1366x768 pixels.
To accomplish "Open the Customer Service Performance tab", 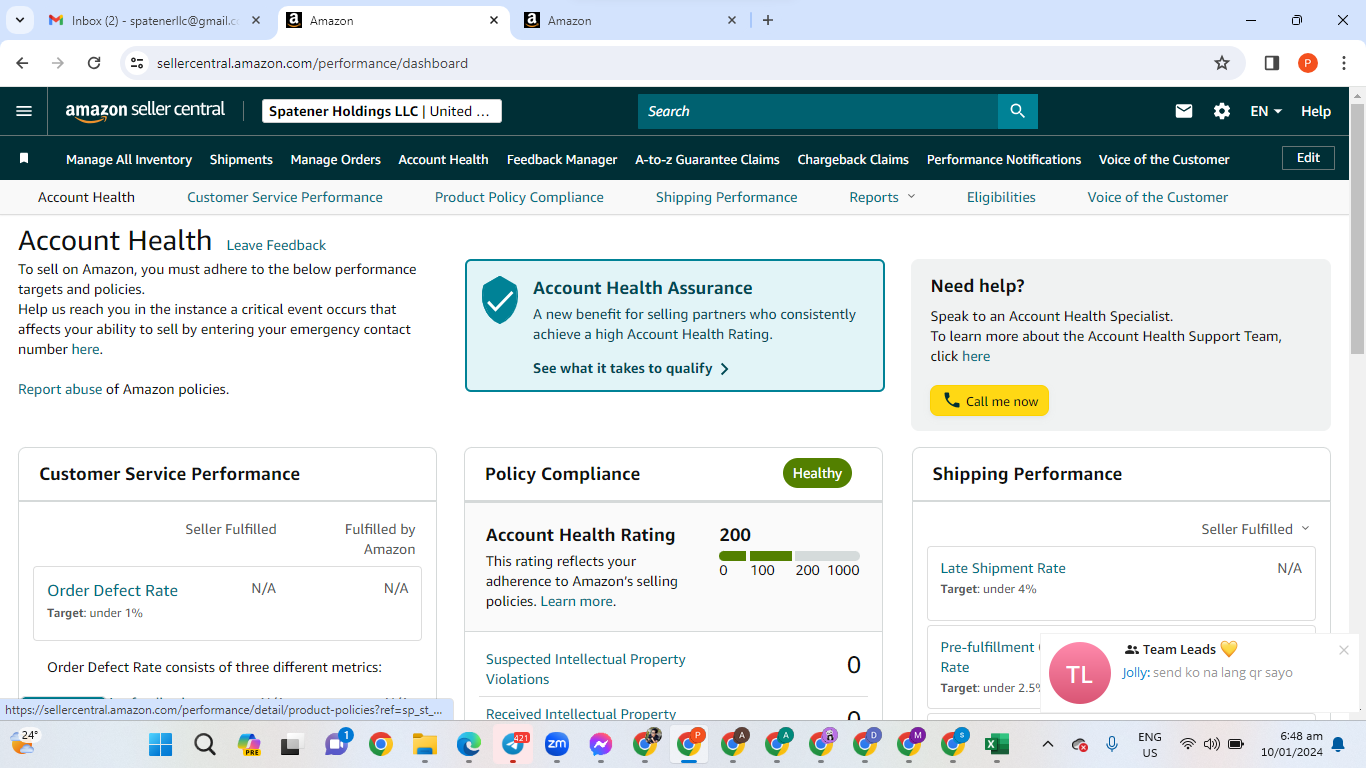I will (285, 197).
